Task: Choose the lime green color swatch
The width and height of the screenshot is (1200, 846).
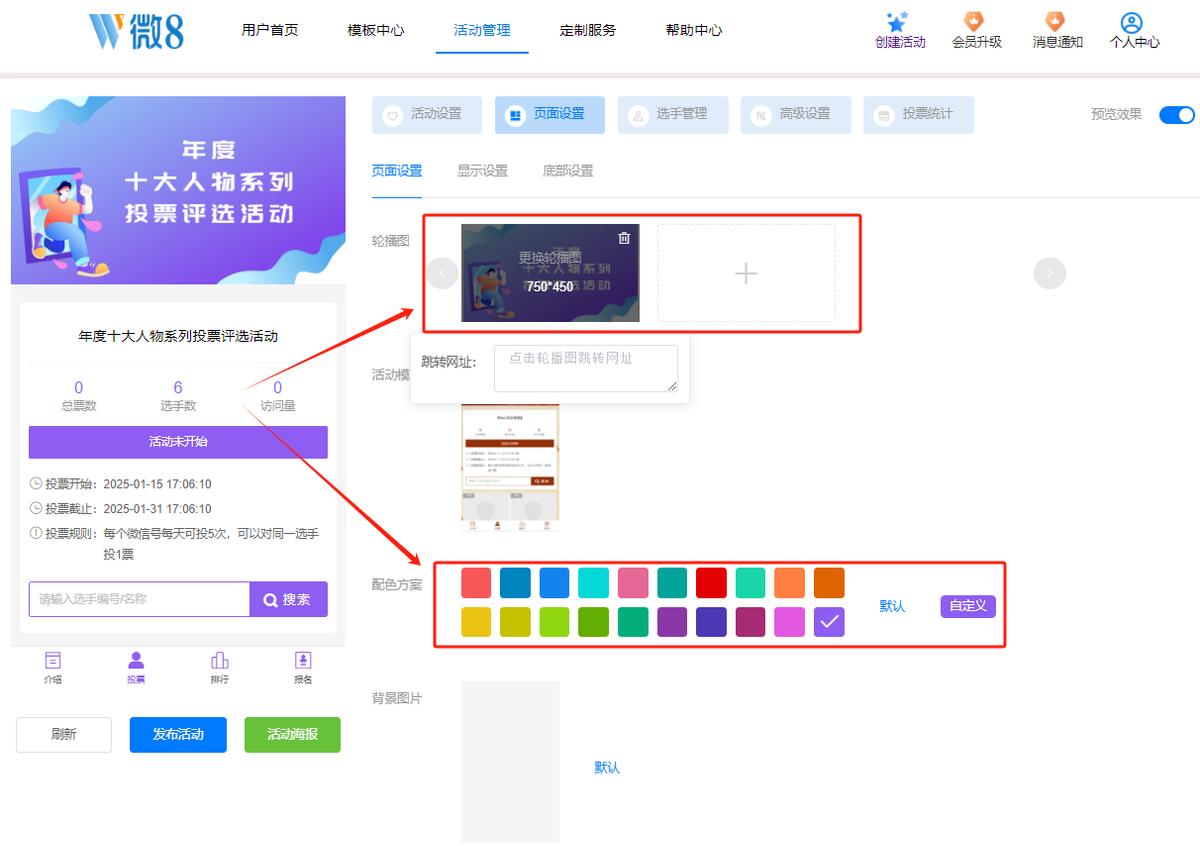Action: (554, 622)
